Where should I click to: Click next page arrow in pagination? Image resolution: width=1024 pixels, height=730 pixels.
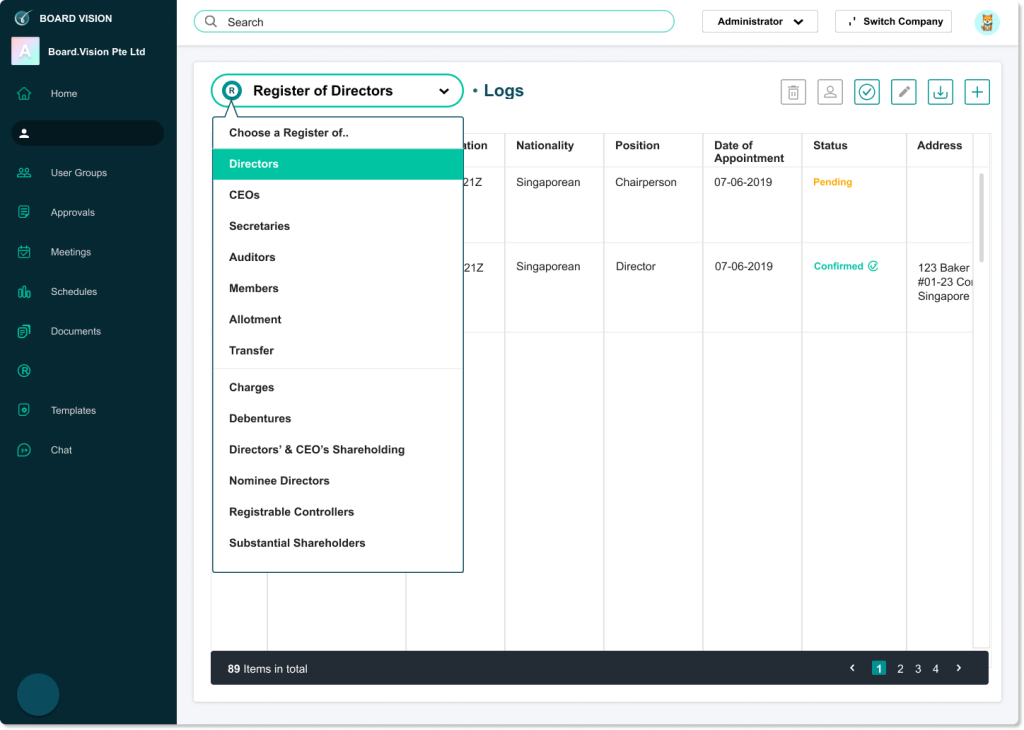[x=959, y=668]
